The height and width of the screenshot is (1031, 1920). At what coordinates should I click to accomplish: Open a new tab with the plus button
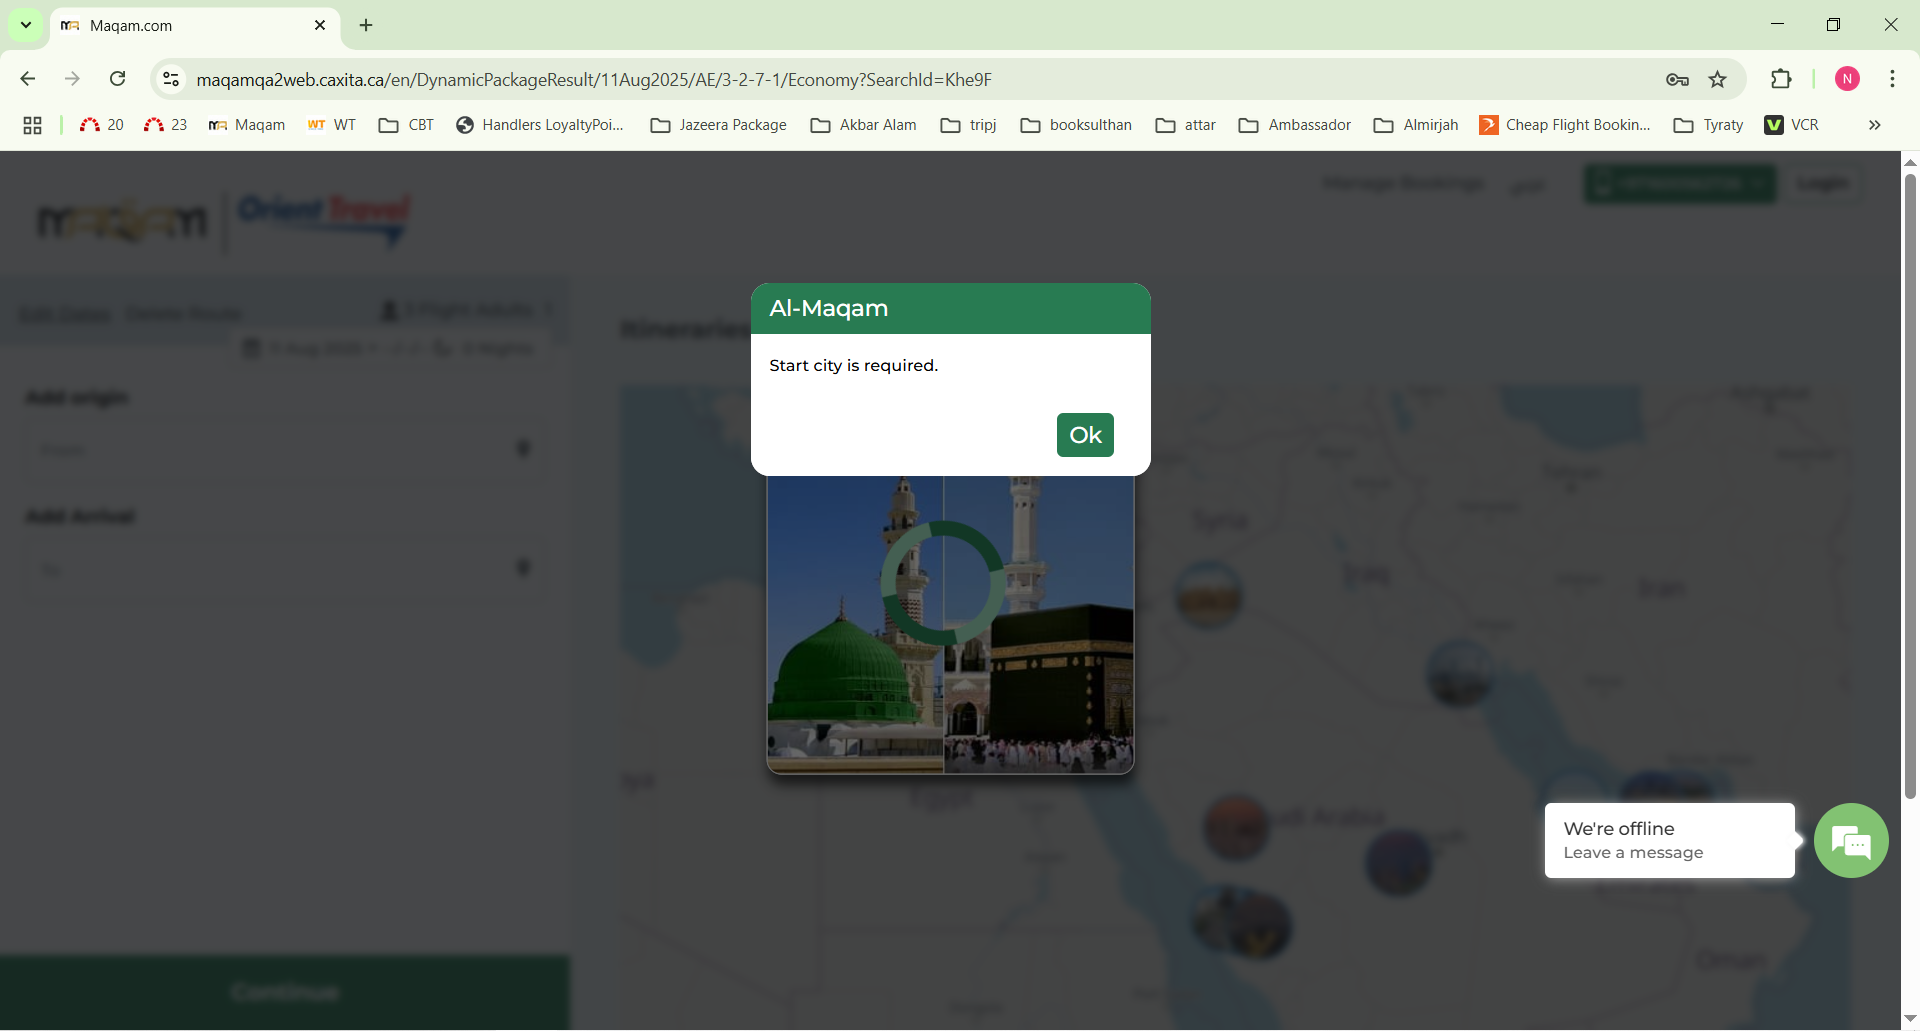pyautogui.click(x=366, y=25)
